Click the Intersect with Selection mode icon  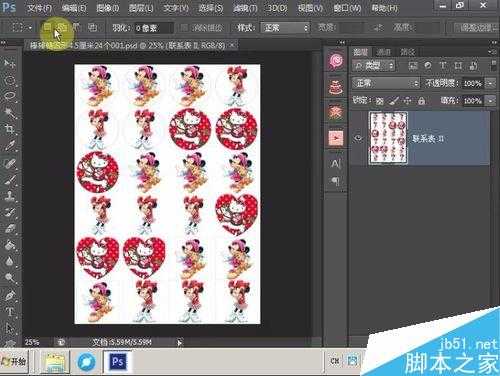[x=92, y=27]
